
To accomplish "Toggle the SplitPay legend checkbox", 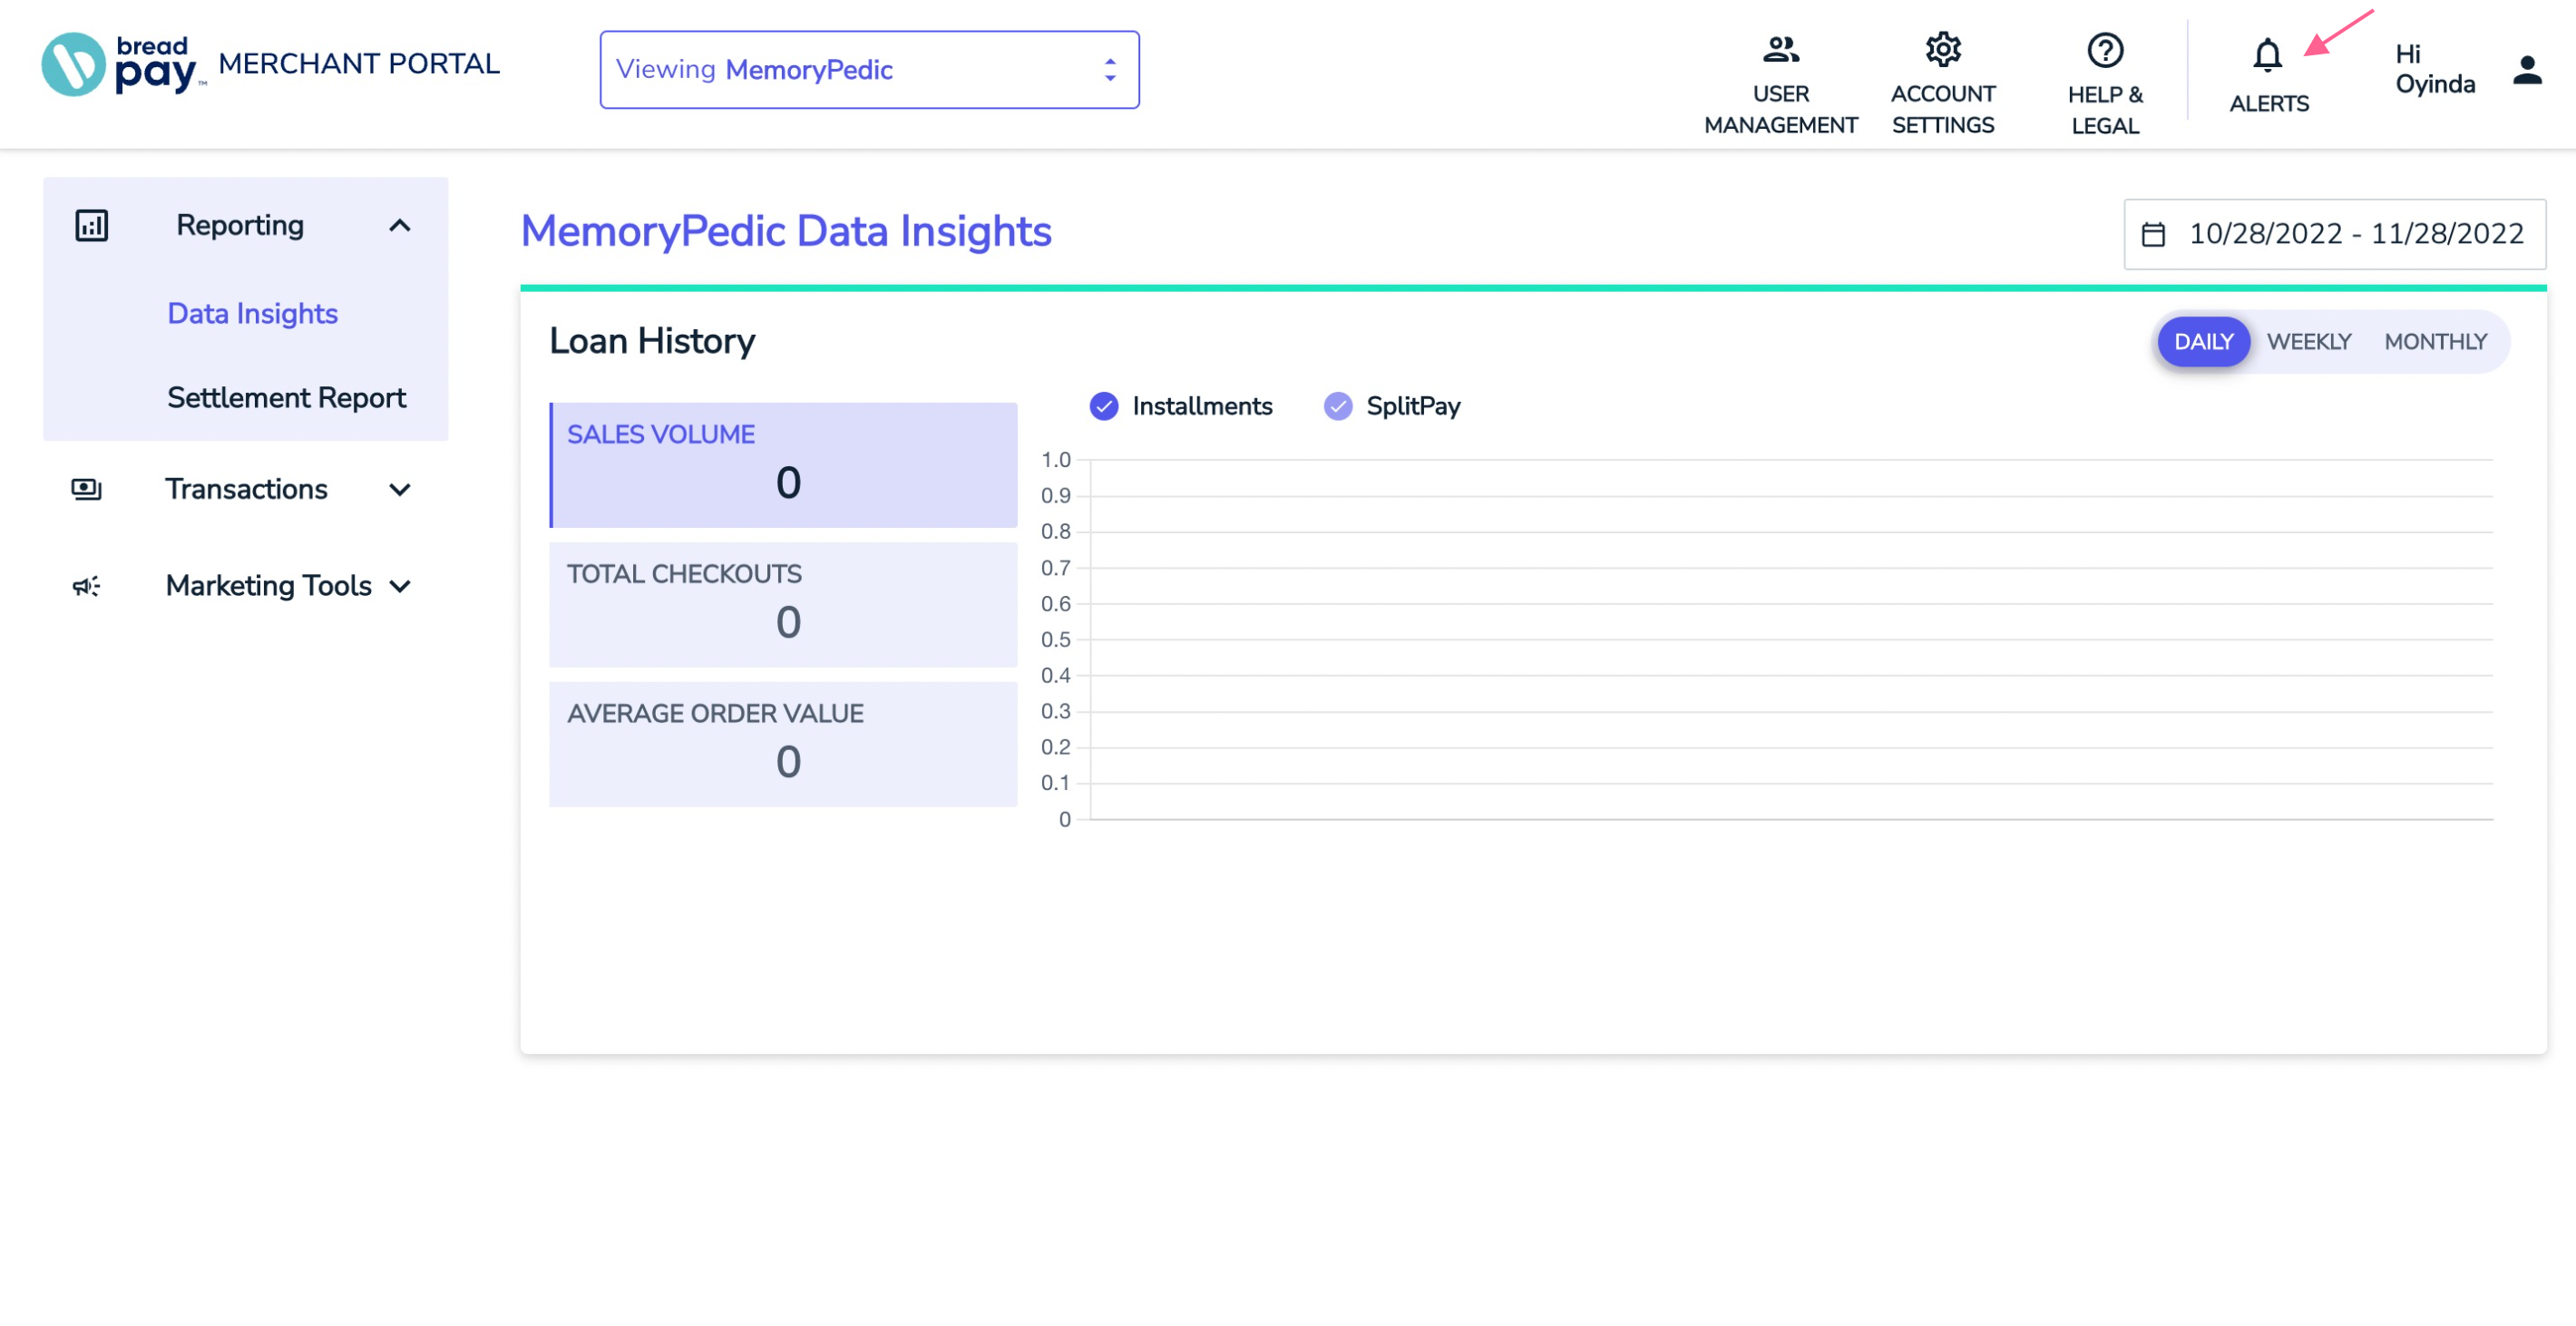I will pyautogui.click(x=1337, y=406).
